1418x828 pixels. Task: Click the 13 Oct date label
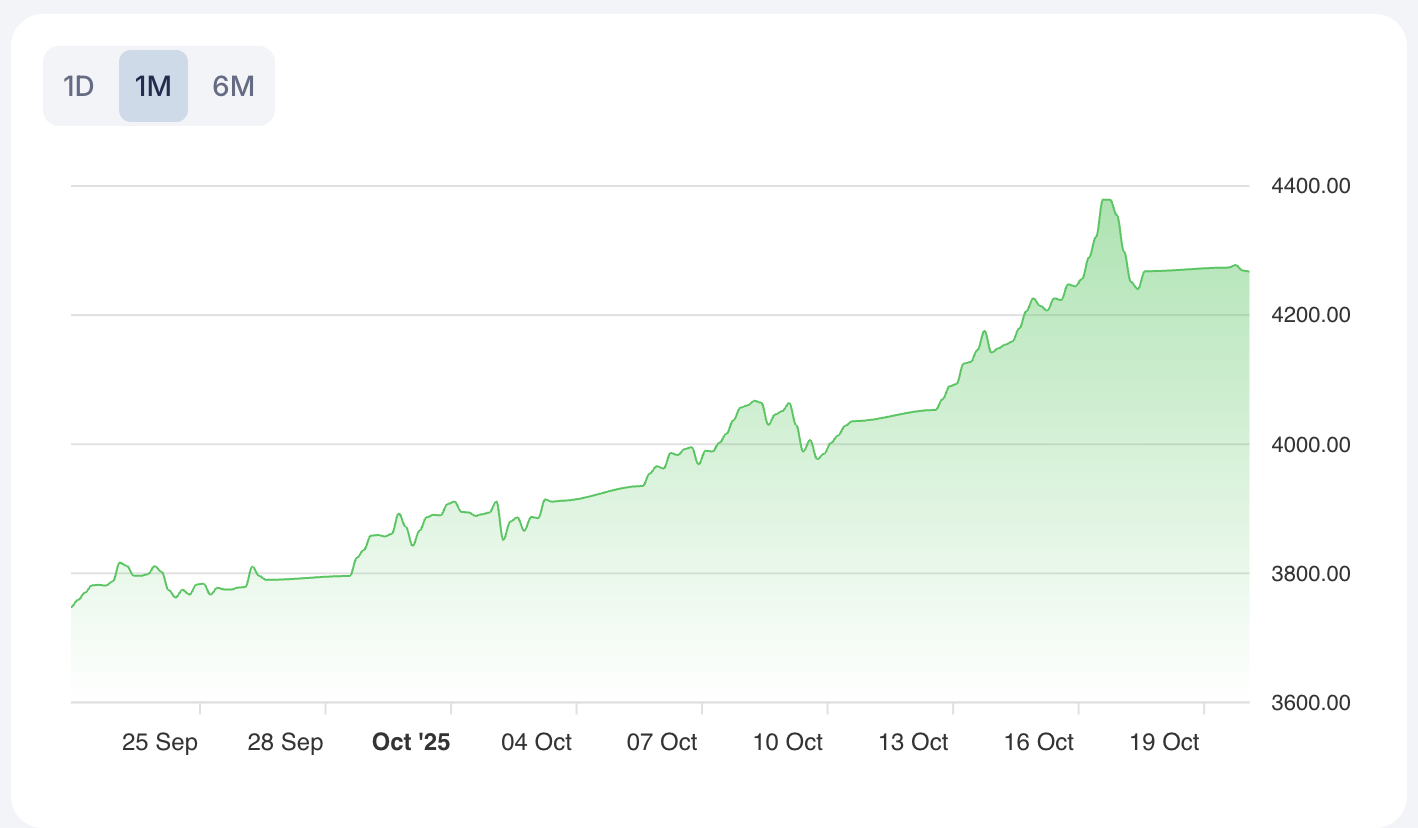[913, 742]
